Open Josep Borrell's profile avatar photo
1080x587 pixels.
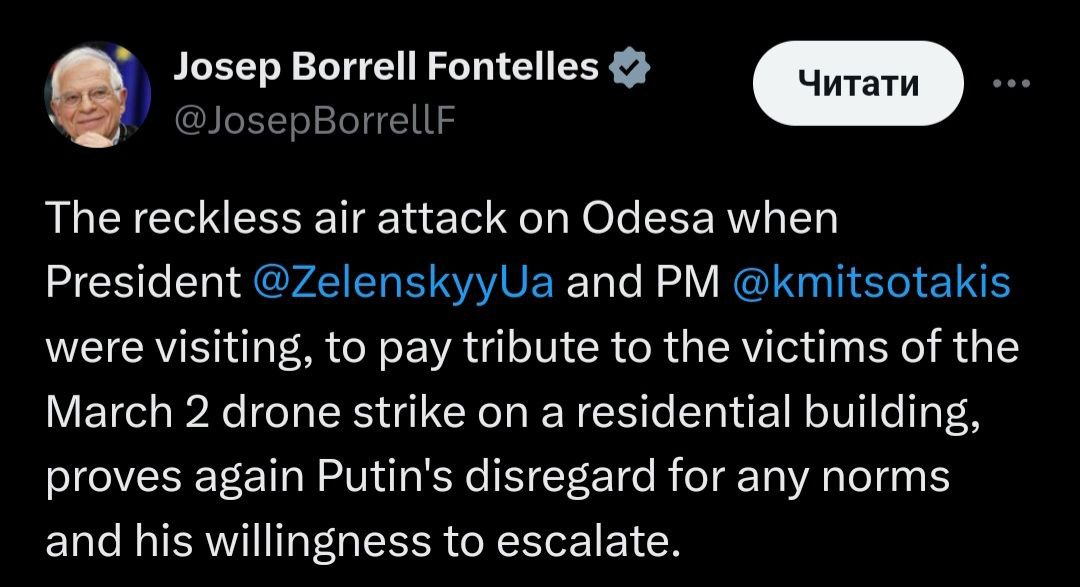(97, 95)
